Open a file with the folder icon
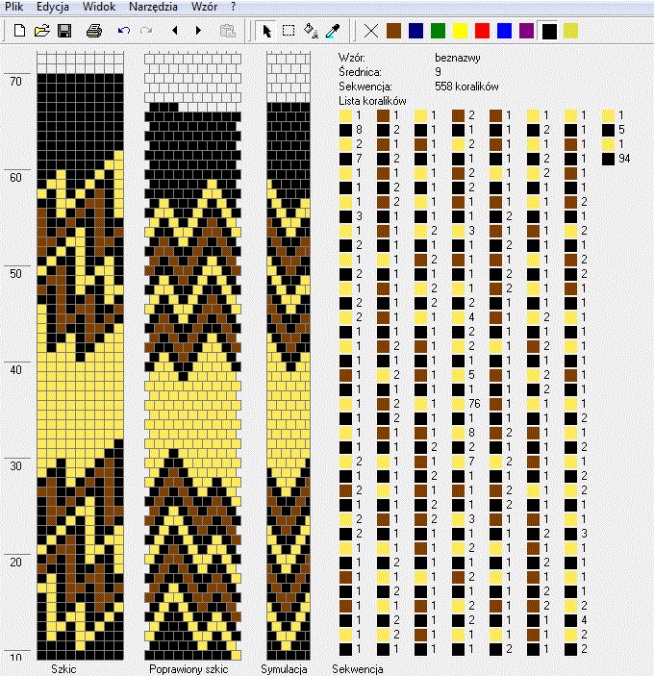The image size is (654, 676). click(x=42, y=31)
